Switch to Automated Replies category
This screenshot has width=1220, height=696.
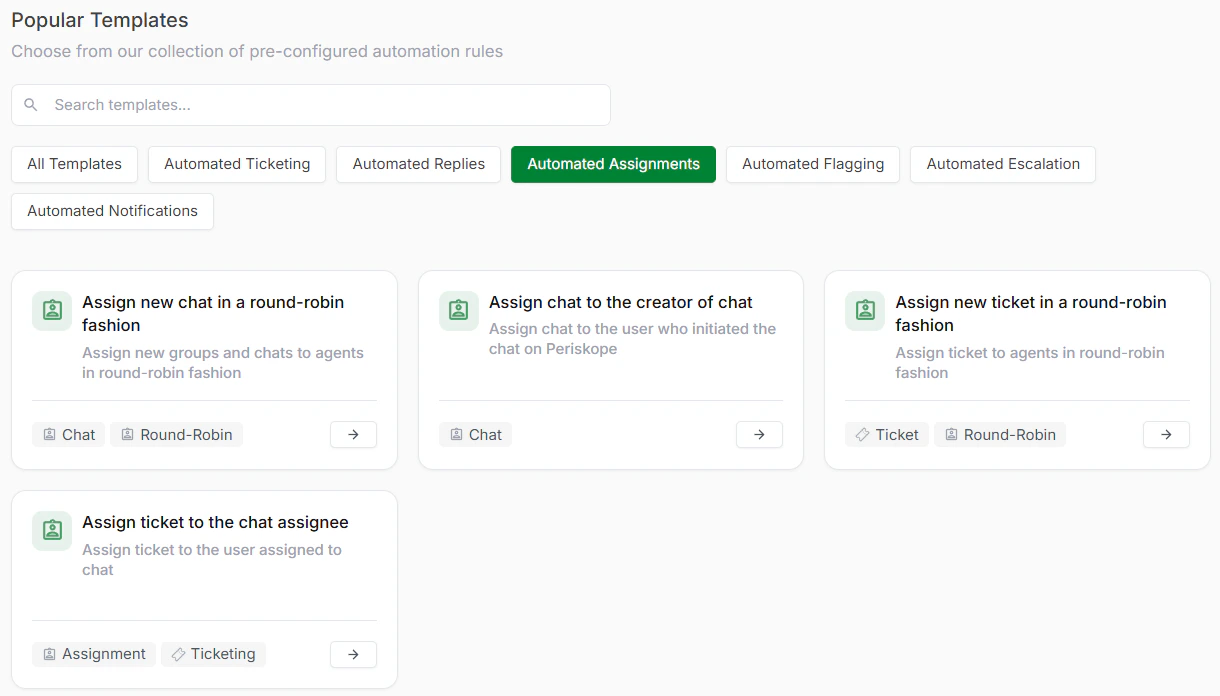coord(418,164)
